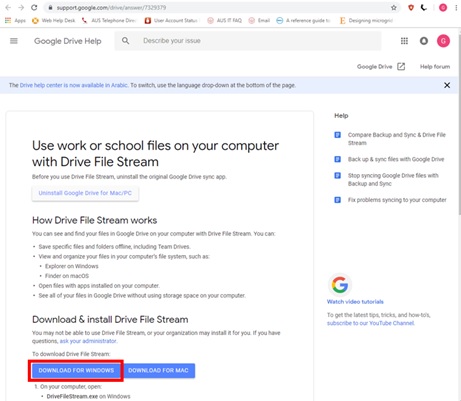Image resolution: width=461 pixels, height=401 pixels.
Task: Open the Google apps grid
Action: (404, 41)
